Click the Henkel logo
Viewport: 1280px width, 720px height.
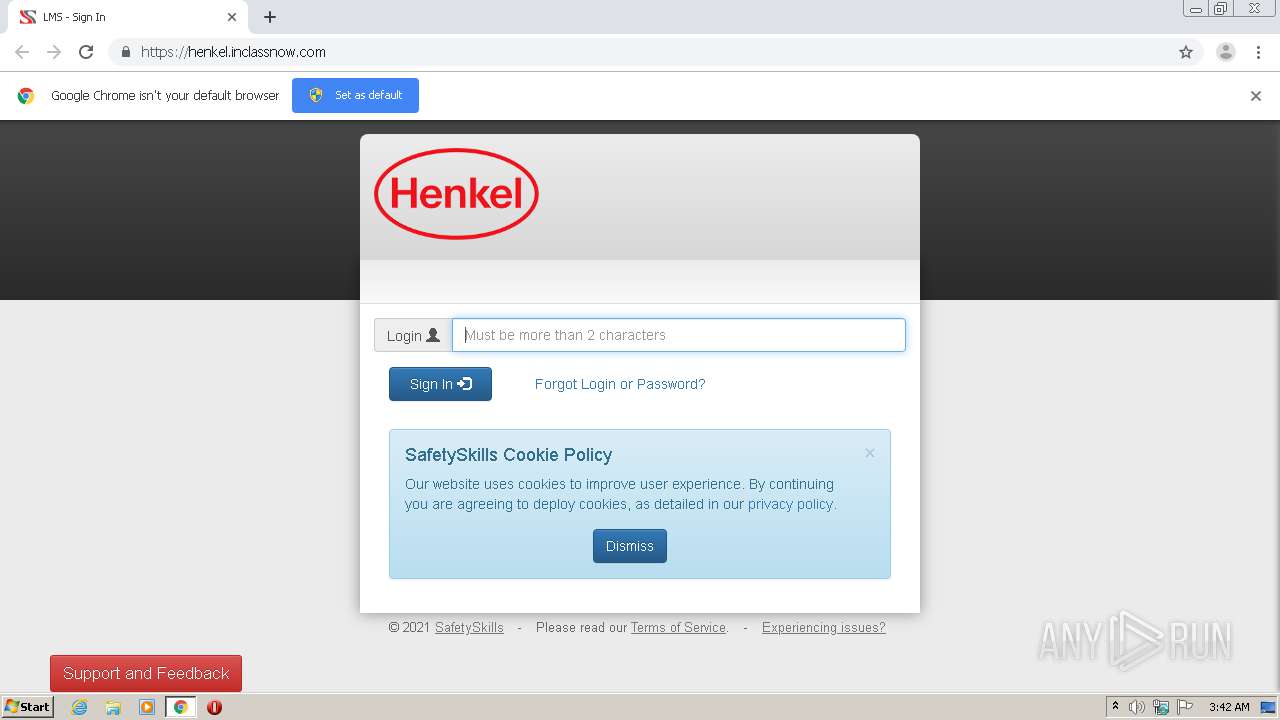click(456, 194)
